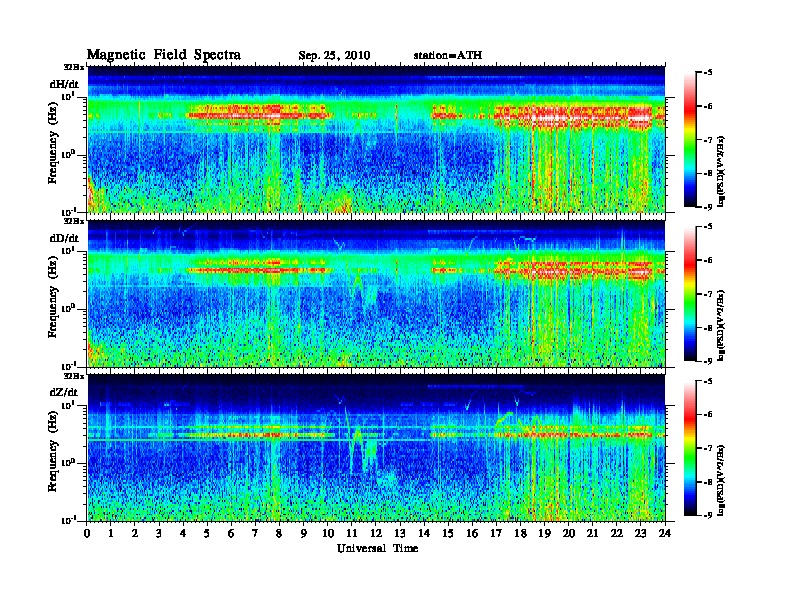Click the '32Hz' label atop dD/dt panel
This screenshot has width=792, height=612.
pyautogui.click(x=73, y=221)
